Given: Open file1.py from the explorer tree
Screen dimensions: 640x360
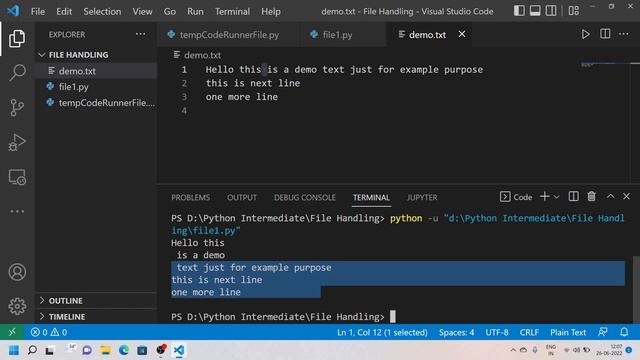Looking at the screenshot, I should coord(96,87).
